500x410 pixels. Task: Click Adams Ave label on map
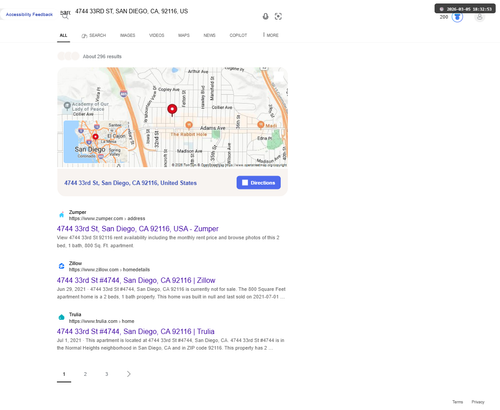pyautogui.click(x=213, y=128)
